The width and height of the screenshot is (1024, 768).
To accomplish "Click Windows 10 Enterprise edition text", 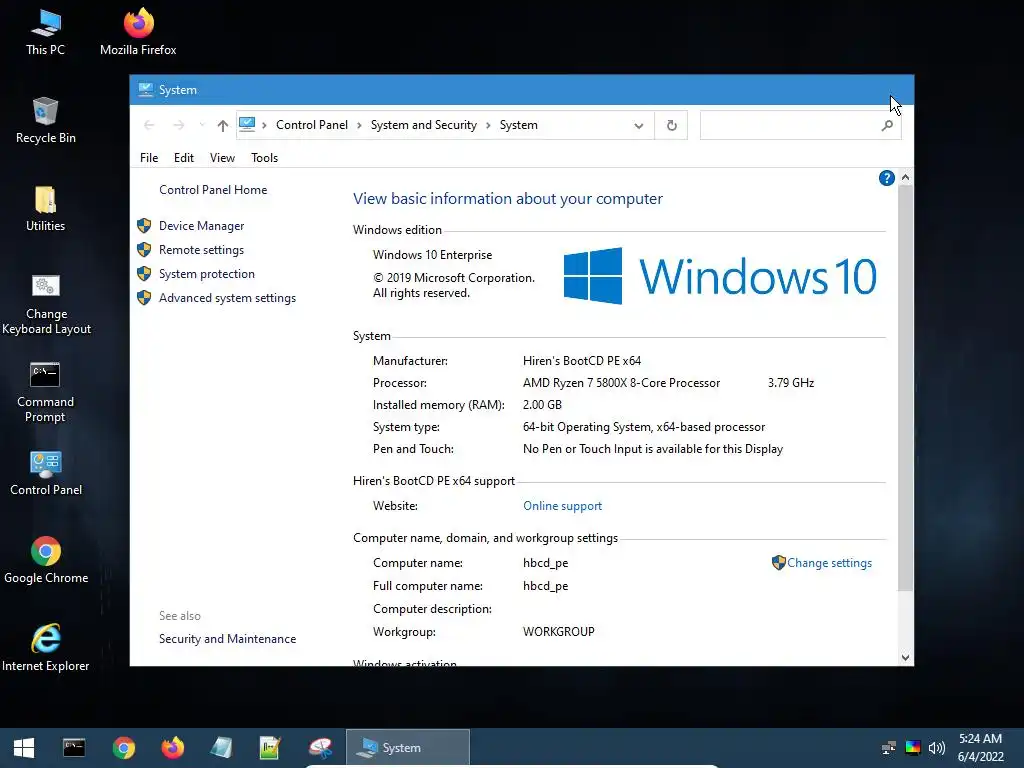I will tap(432, 255).
